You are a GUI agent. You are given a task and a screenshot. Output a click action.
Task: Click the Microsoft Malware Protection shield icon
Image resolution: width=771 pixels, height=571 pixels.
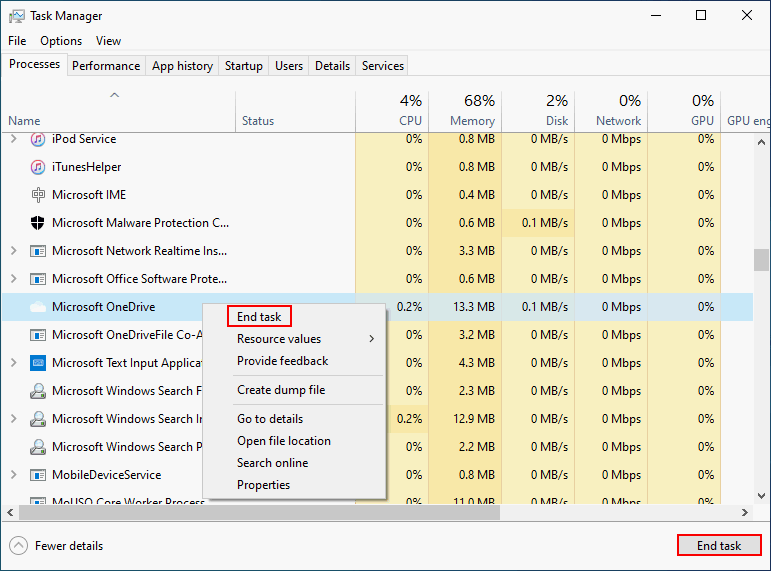click(38, 223)
